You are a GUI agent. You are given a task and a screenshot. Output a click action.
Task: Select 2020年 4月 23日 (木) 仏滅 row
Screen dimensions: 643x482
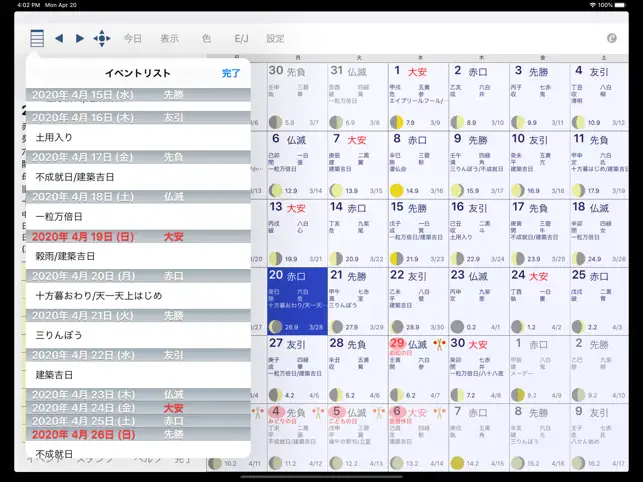coord(138,394)
